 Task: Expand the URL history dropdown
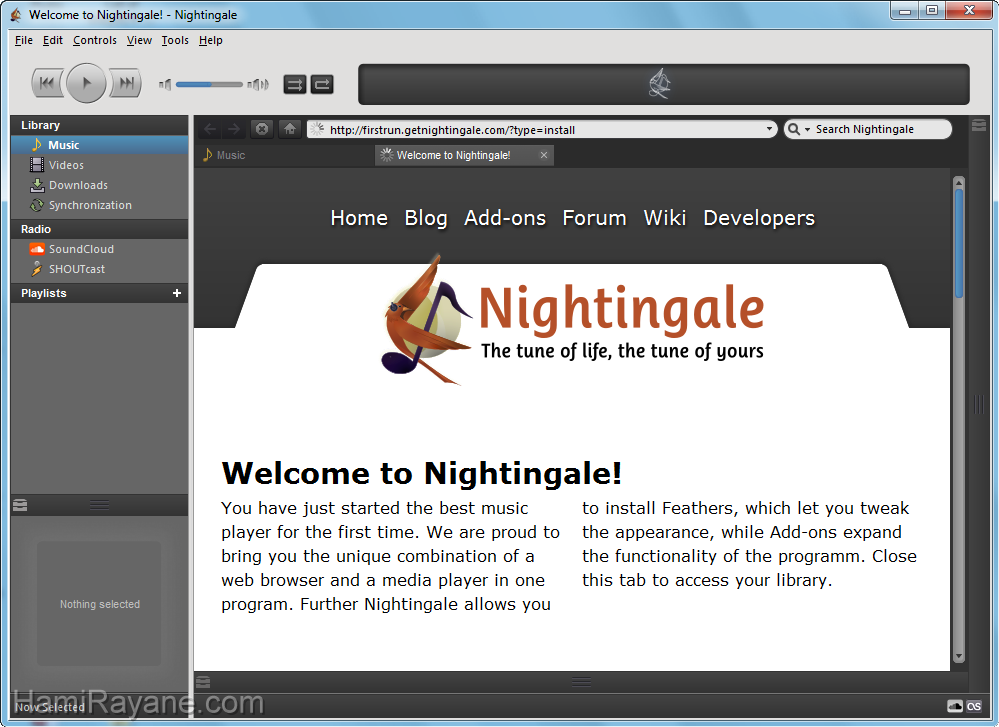pos(769,129)
